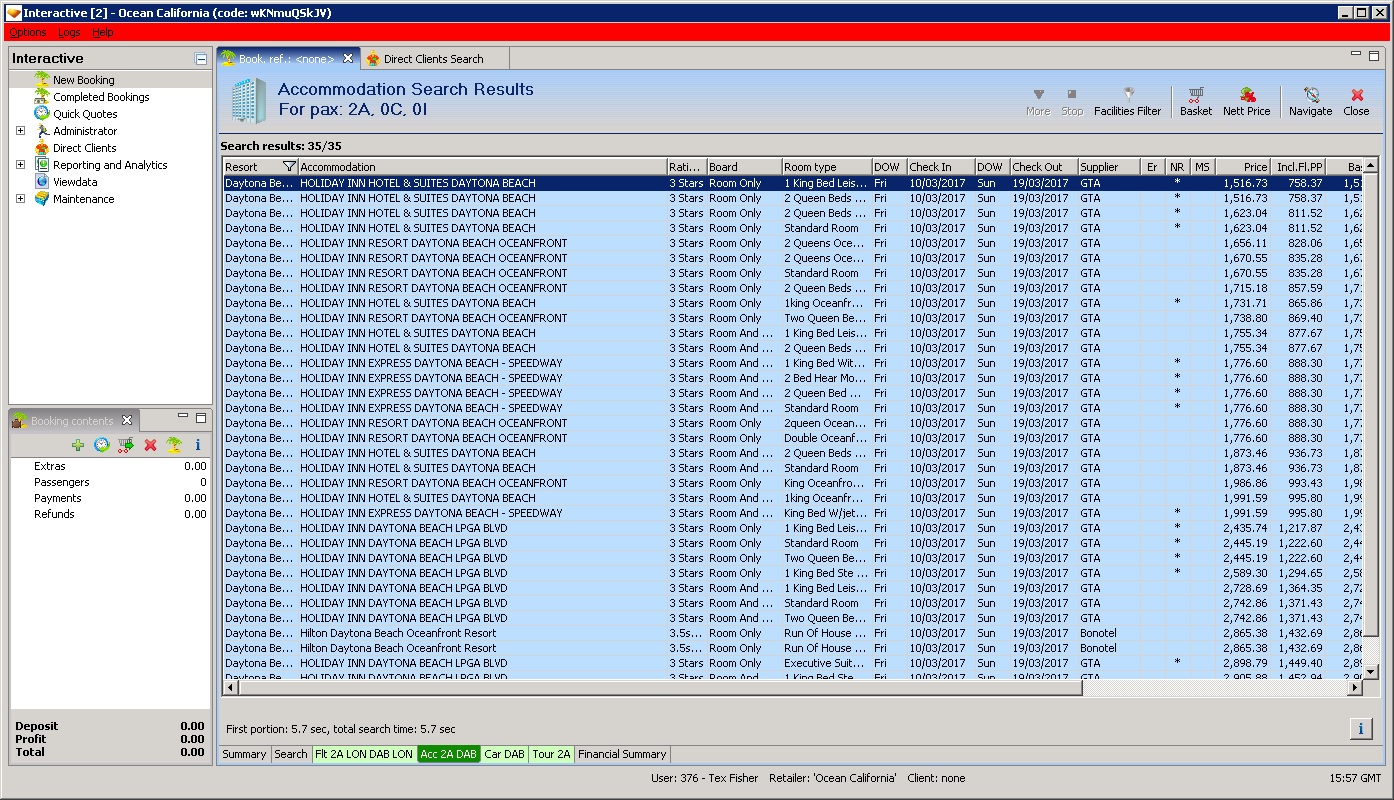Click the clock quote icon in Booking contents
Image resolution: width=1394 pixels, height=800 pixels.
(102, 445)
